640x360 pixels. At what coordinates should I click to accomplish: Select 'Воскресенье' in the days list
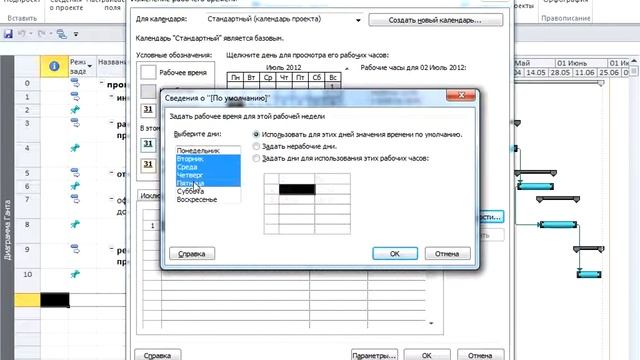(x=208, y=200)
